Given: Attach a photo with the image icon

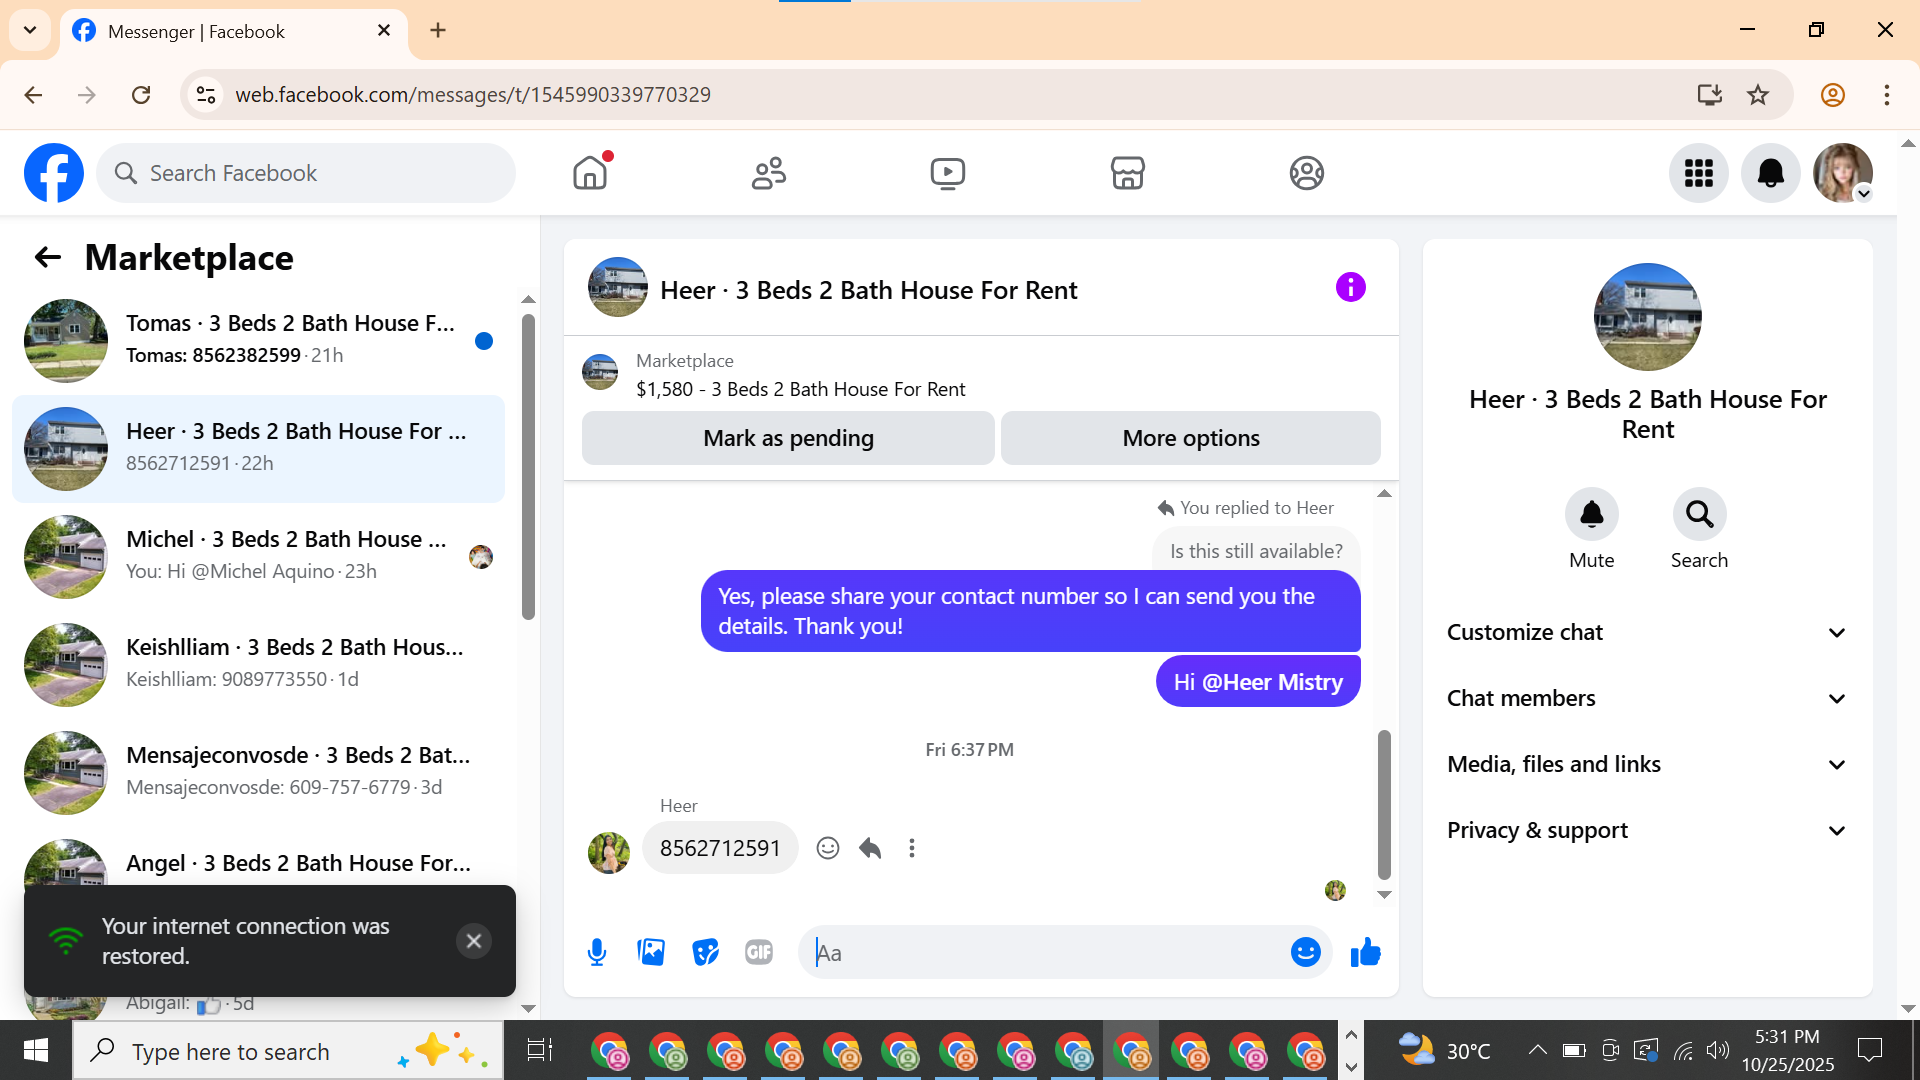Looking at the screenshot, I should pos(651,953).
